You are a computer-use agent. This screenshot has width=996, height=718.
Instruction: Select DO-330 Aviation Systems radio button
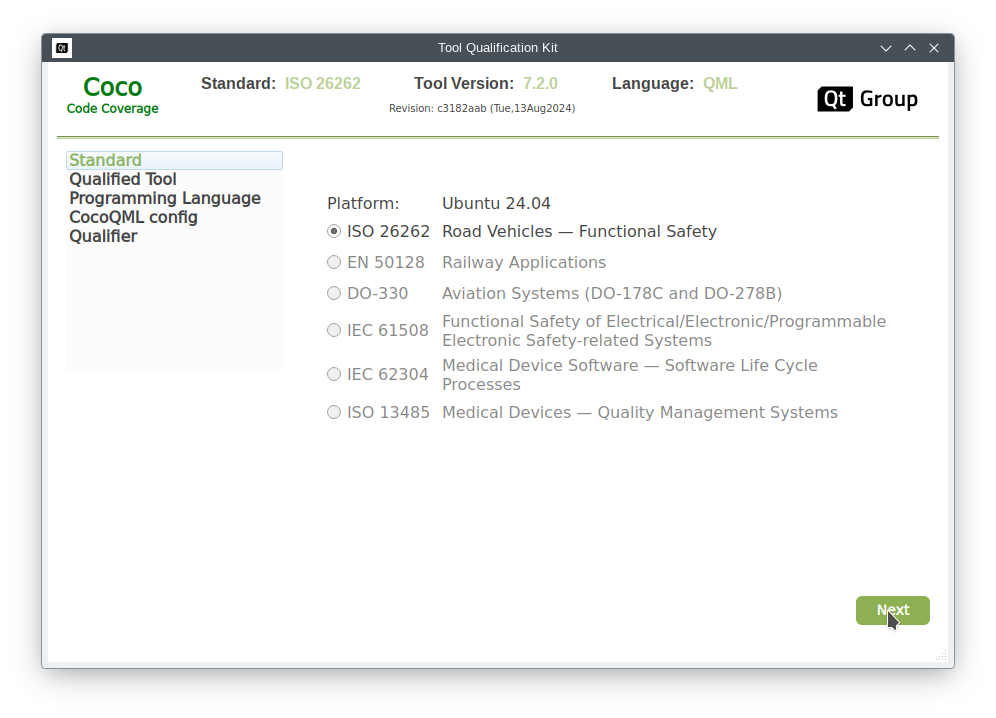(x=334, y=293)
